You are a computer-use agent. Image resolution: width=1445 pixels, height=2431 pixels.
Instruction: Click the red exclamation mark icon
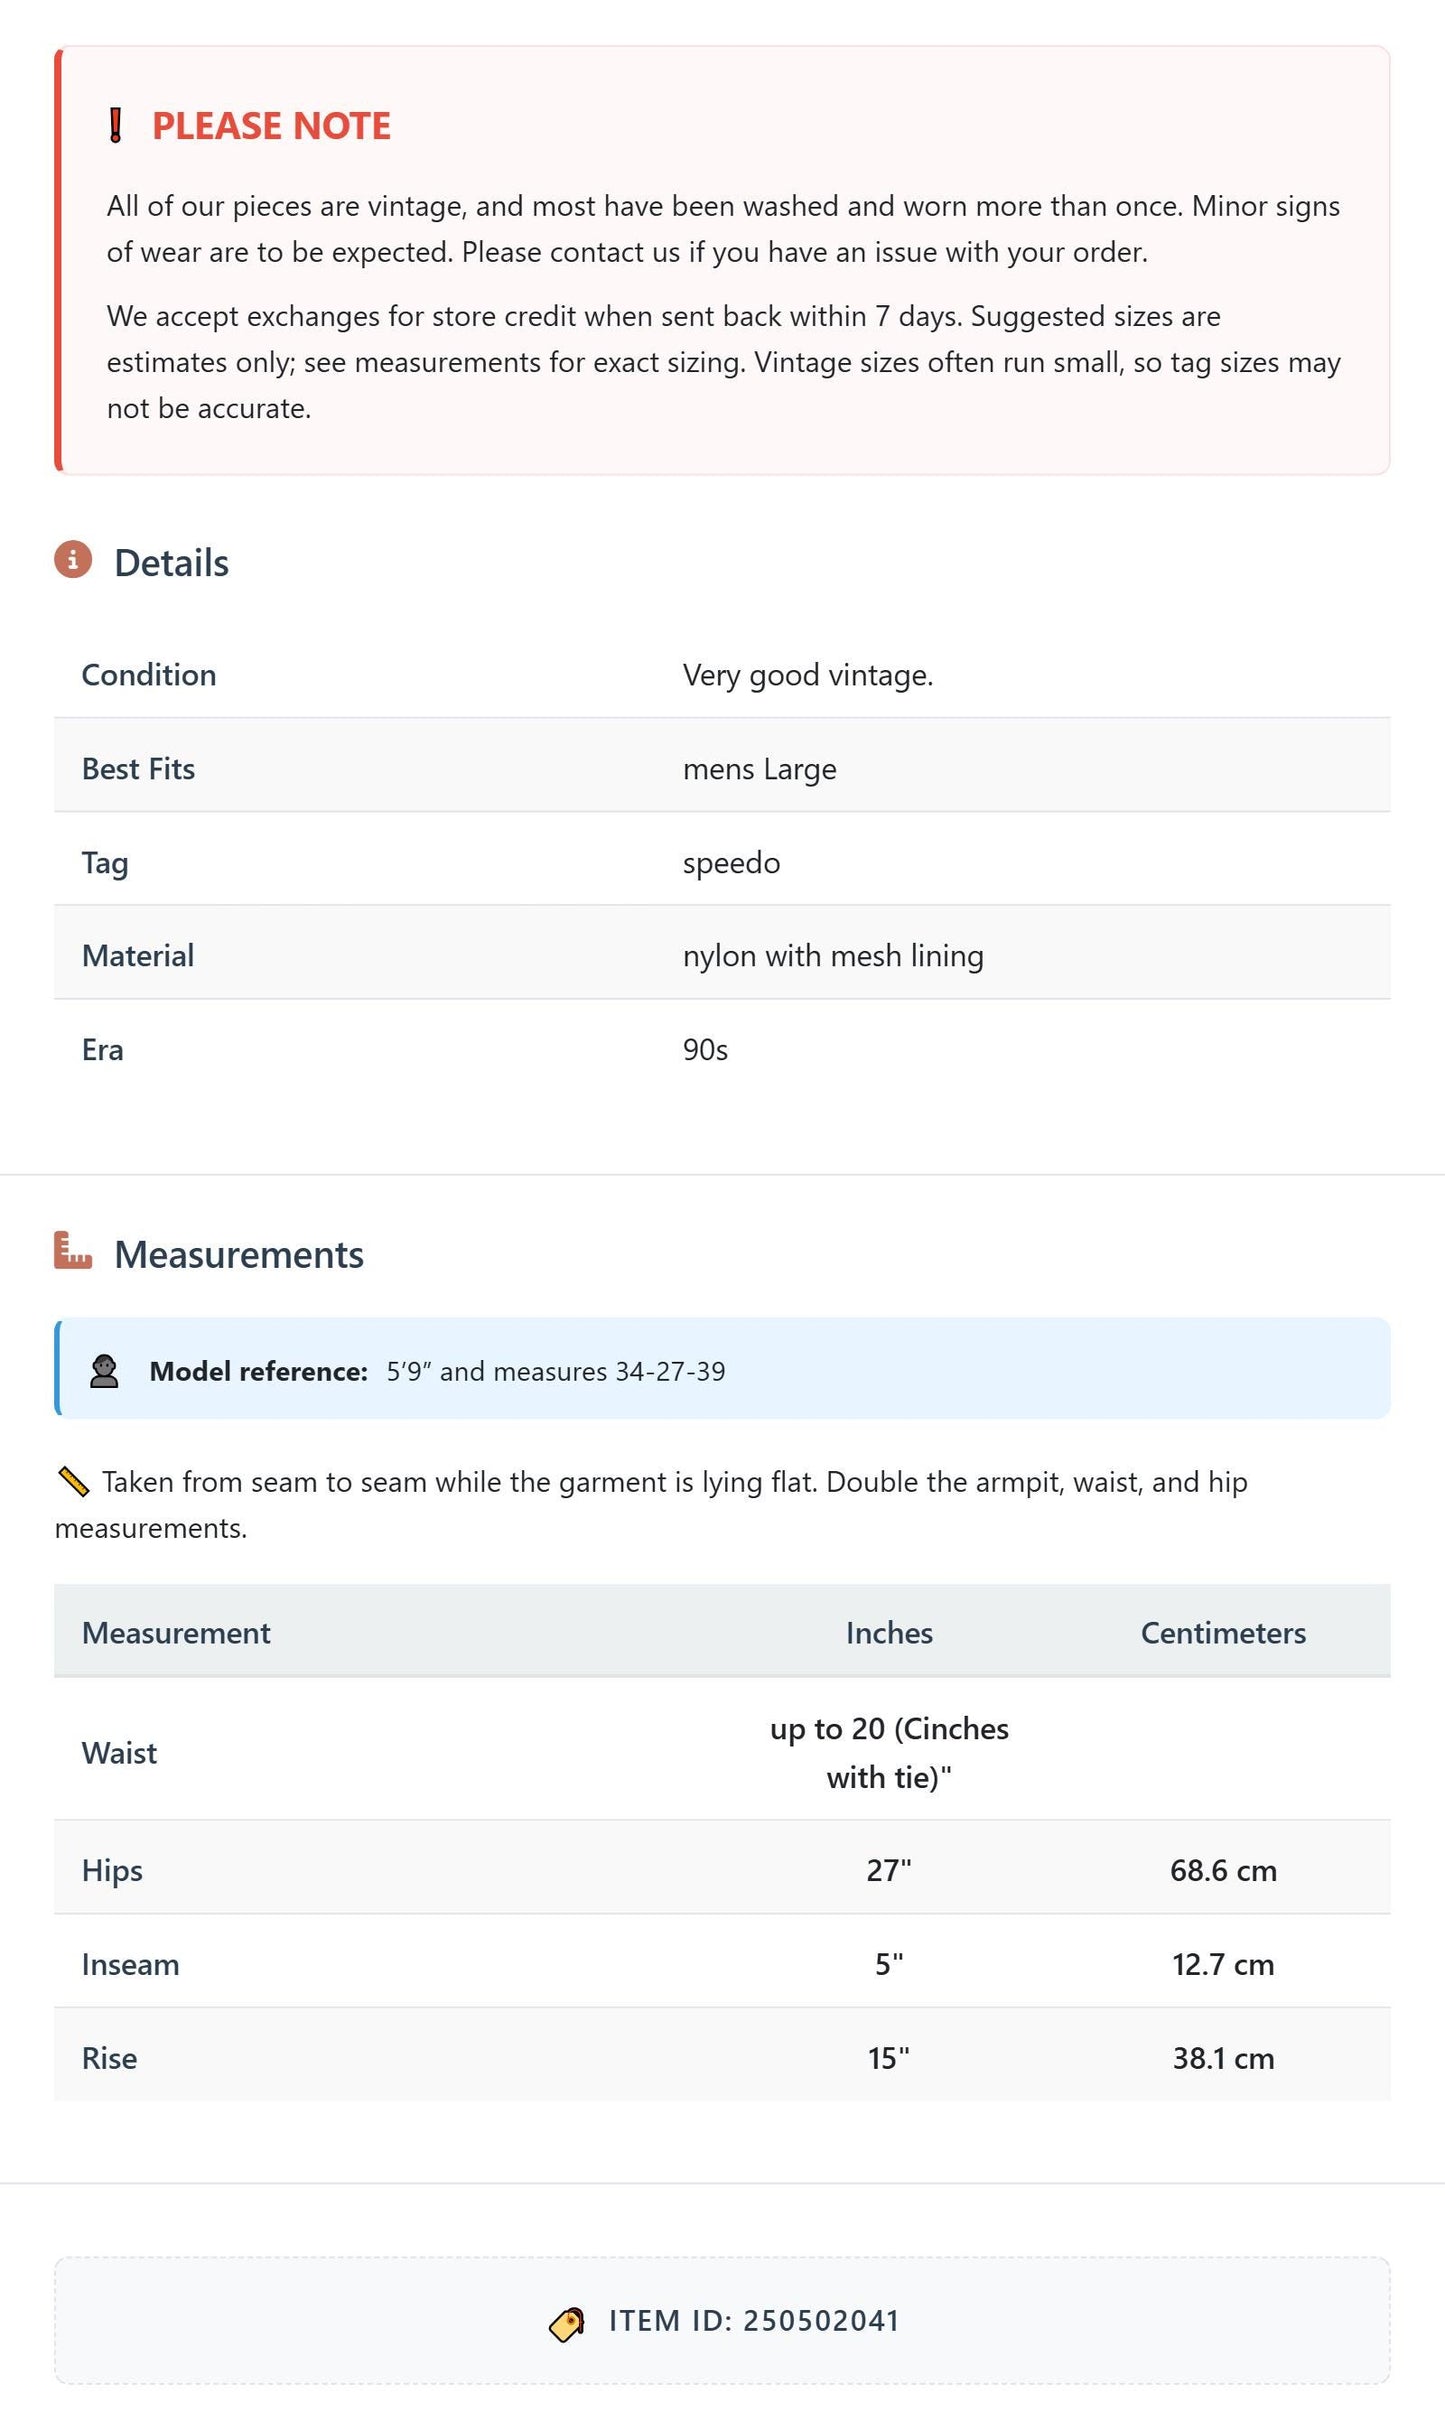click(116, 126)
